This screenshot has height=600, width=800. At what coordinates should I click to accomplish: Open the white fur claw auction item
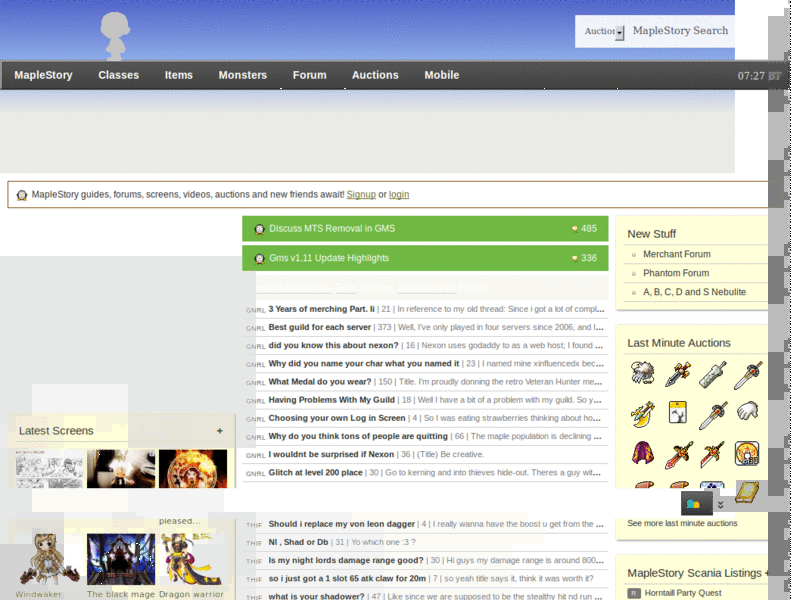point(642,372)
